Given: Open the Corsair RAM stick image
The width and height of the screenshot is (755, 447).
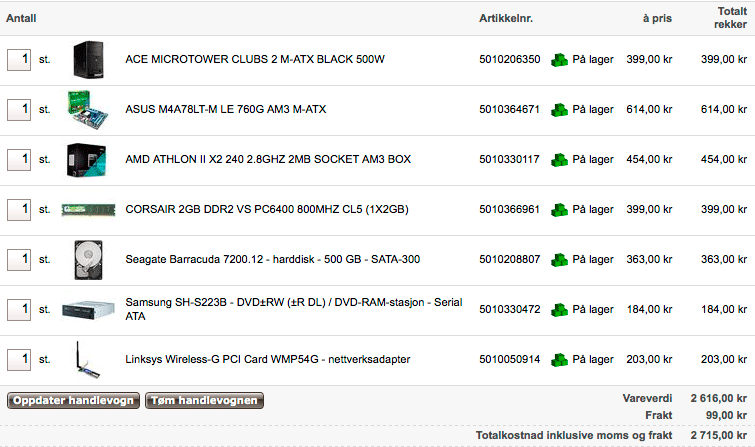Looking at the screenshot, I should coord(89,210).
